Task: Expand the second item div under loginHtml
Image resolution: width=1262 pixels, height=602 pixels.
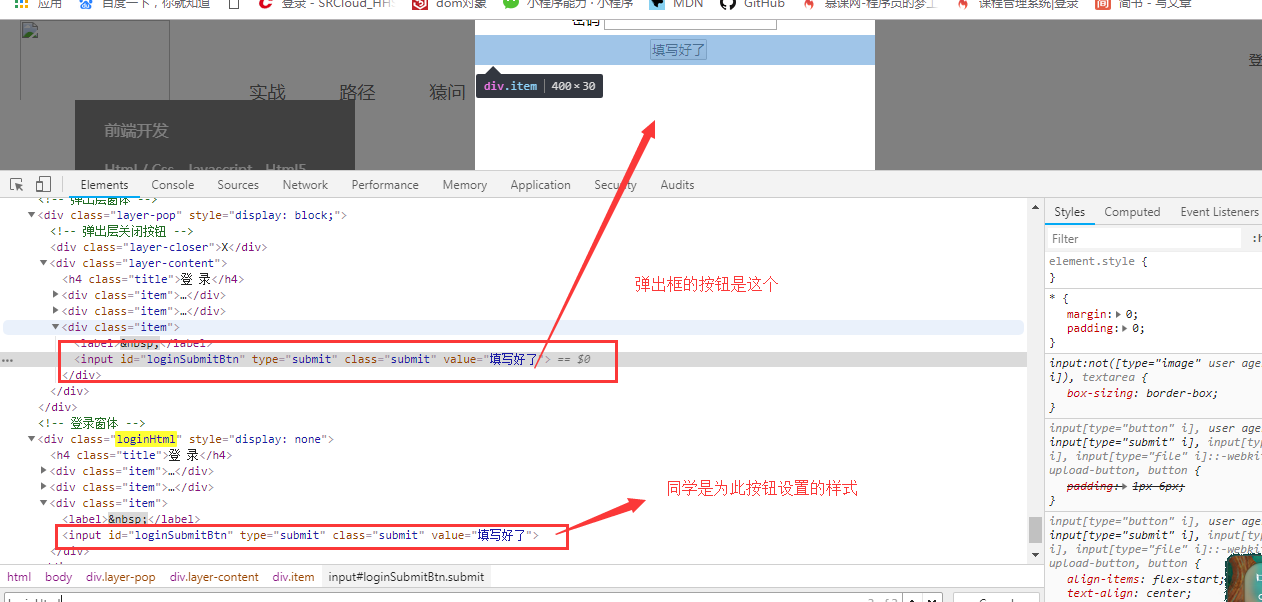Action: point(44,487)
